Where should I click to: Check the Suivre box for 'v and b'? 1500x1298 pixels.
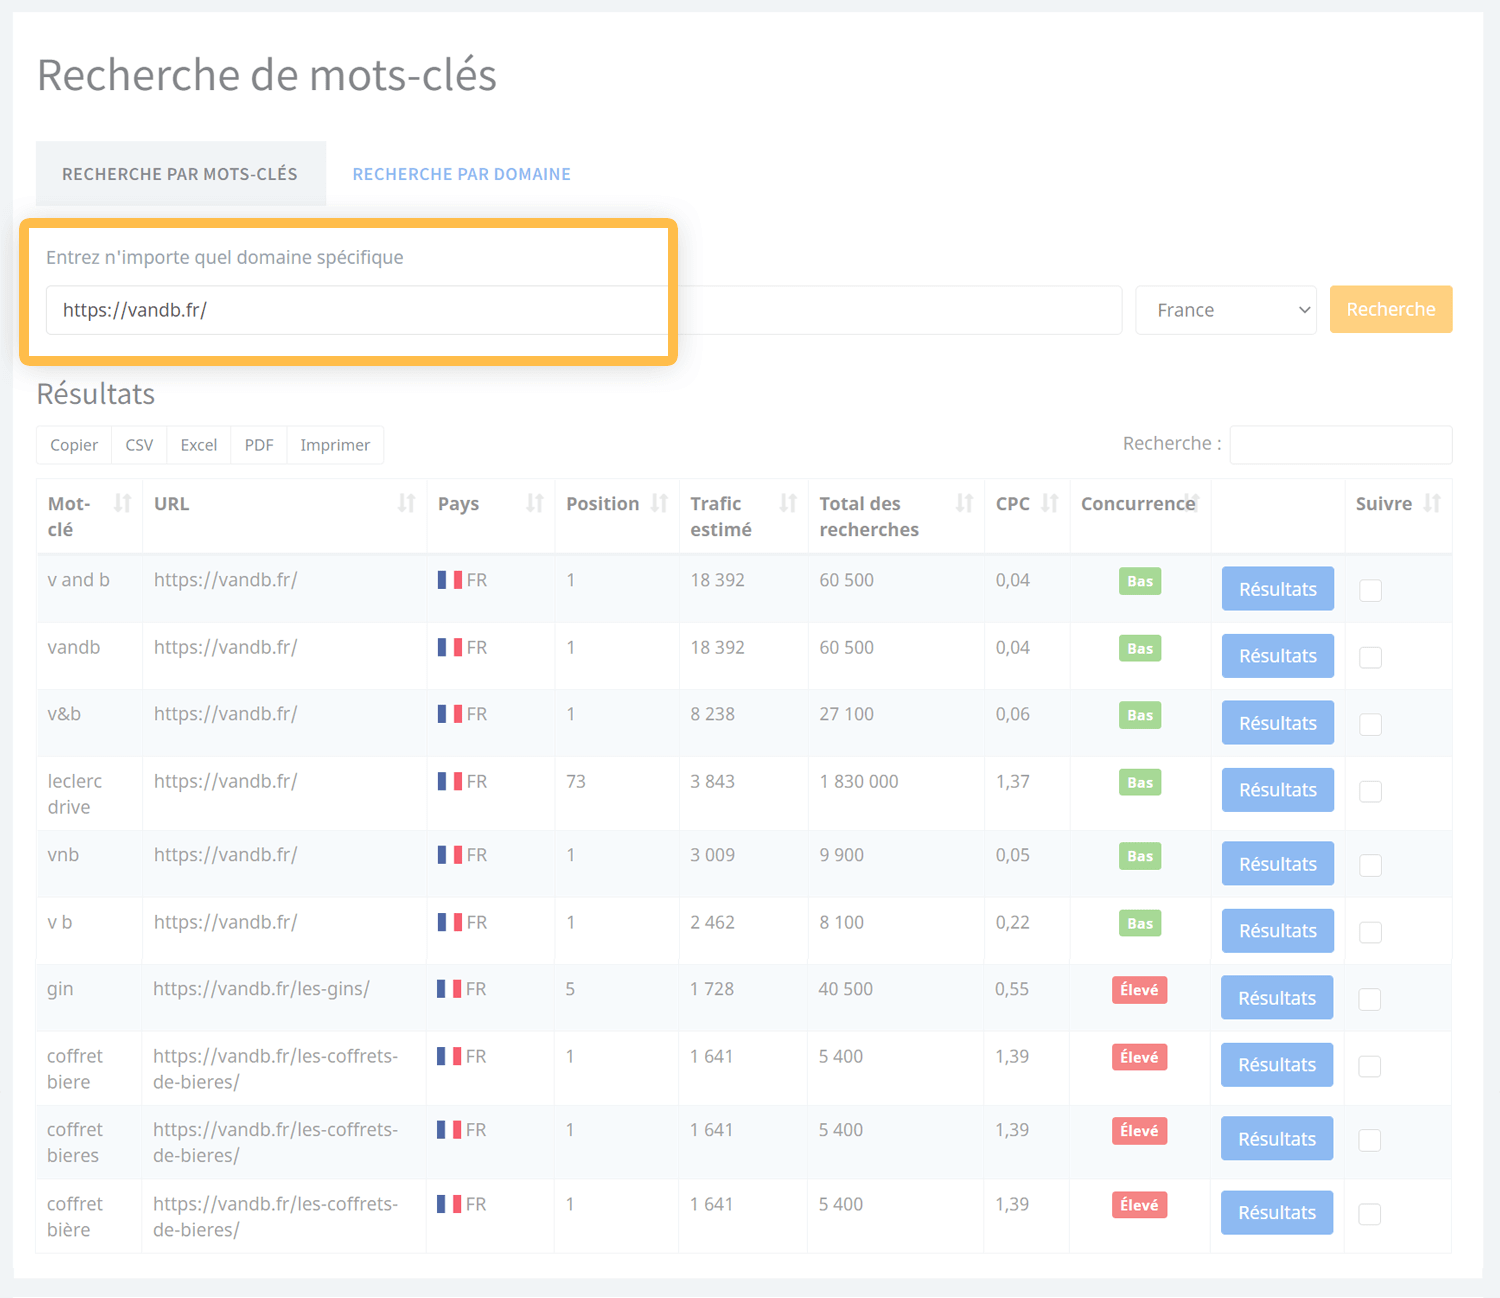point(1370,591)
